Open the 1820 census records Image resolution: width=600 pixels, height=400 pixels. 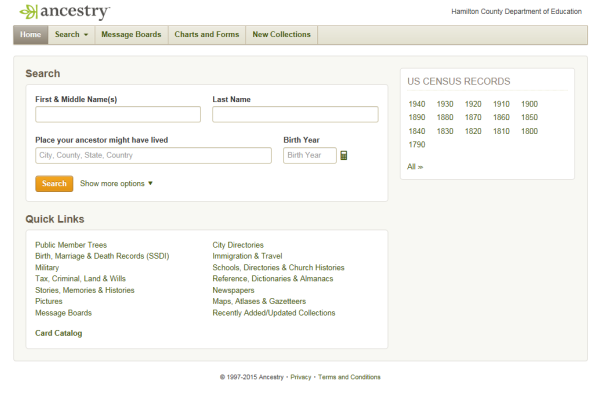pos(473,131)
